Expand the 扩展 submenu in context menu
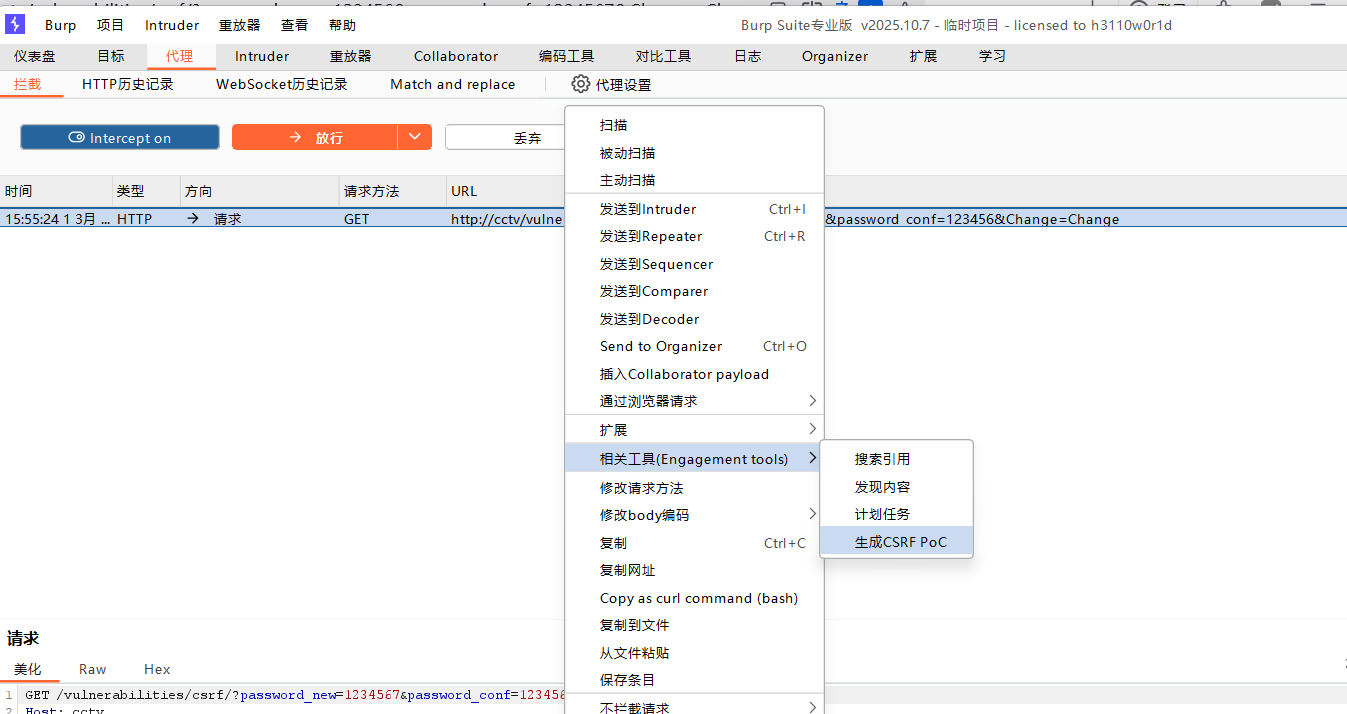1347x714 pixels. [x=694, y=430]
